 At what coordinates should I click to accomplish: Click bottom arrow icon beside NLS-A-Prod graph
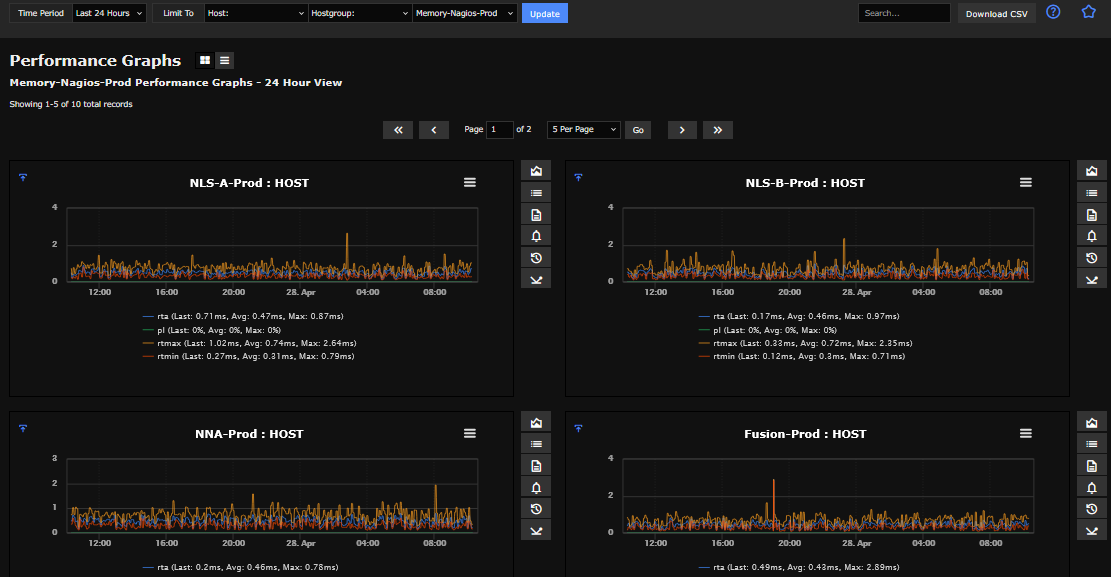[536, 279]
